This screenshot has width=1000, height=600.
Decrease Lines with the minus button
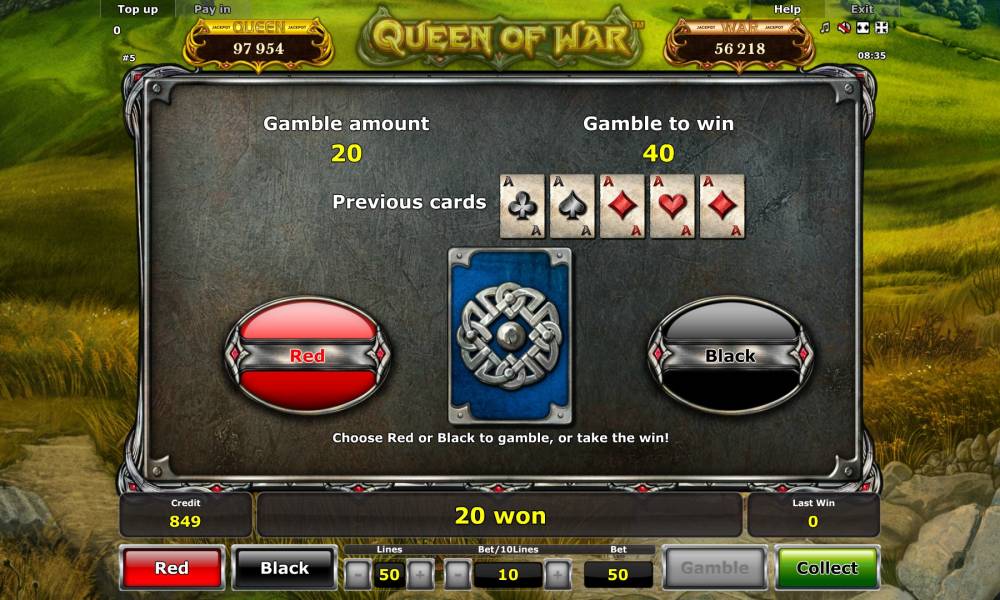coord(358,574)
